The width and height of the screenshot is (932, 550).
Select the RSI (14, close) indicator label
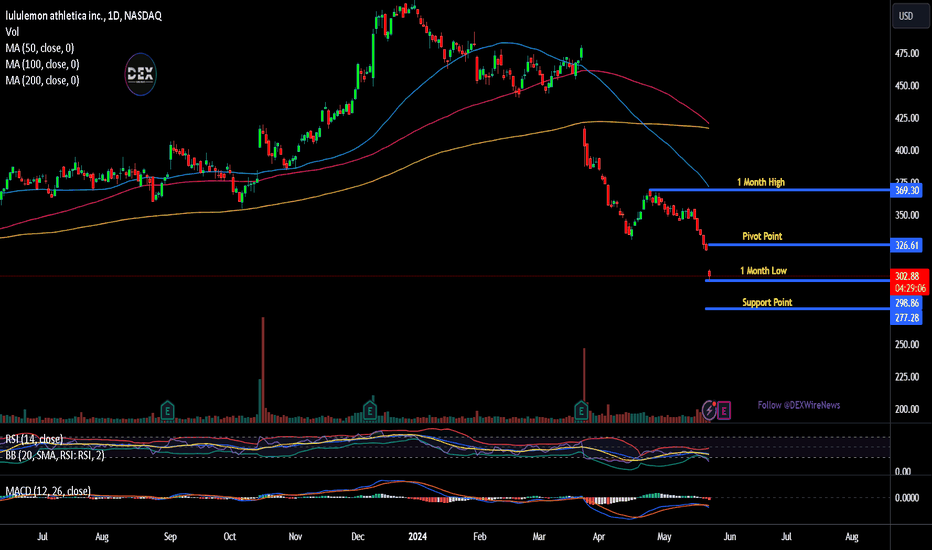click(x=34, y=439)
